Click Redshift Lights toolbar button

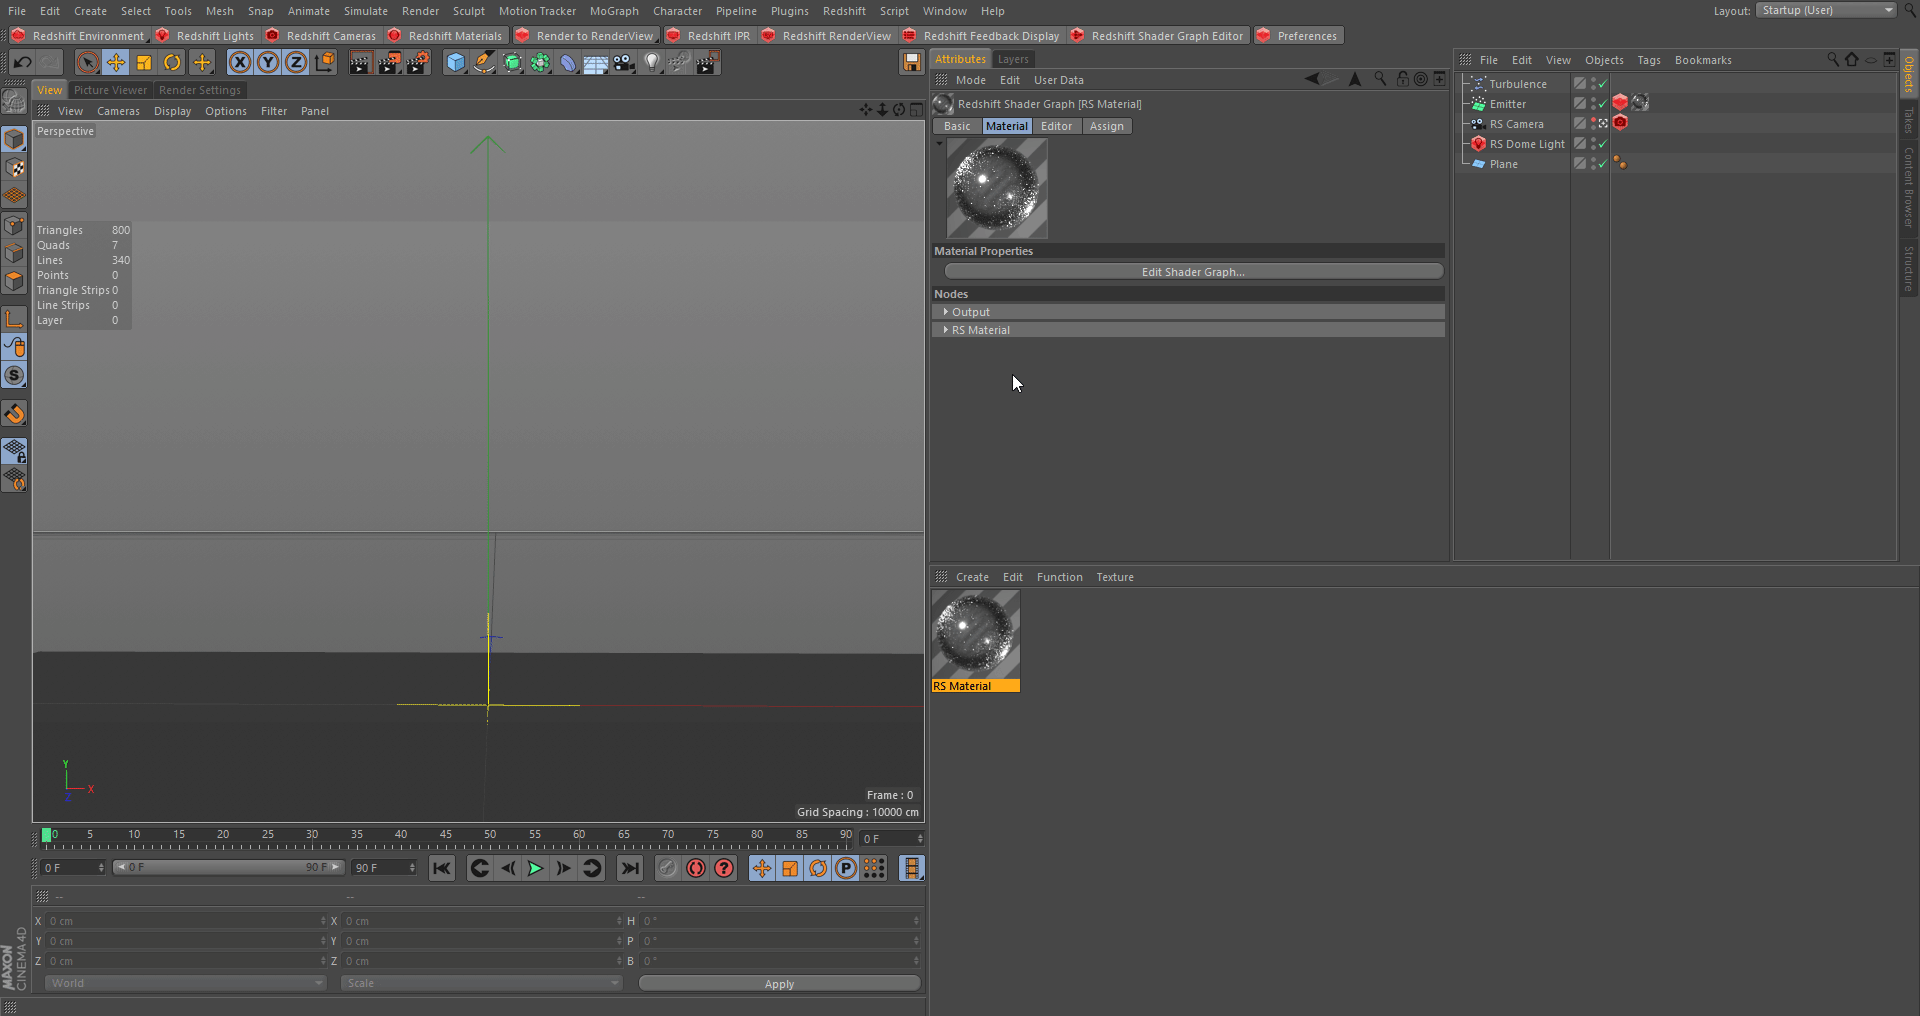[x=205, y=36]
